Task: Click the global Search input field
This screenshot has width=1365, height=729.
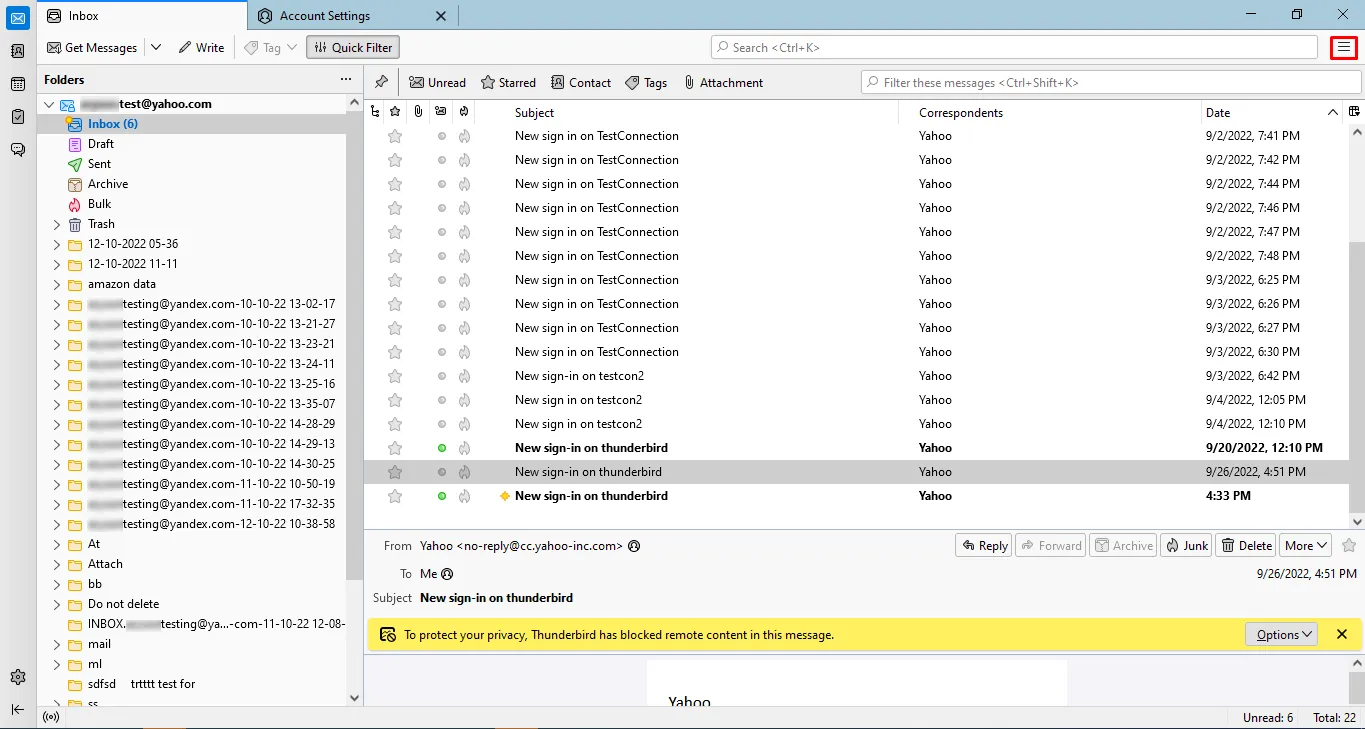Action: pyautogui.click(x=1014, y=47)
